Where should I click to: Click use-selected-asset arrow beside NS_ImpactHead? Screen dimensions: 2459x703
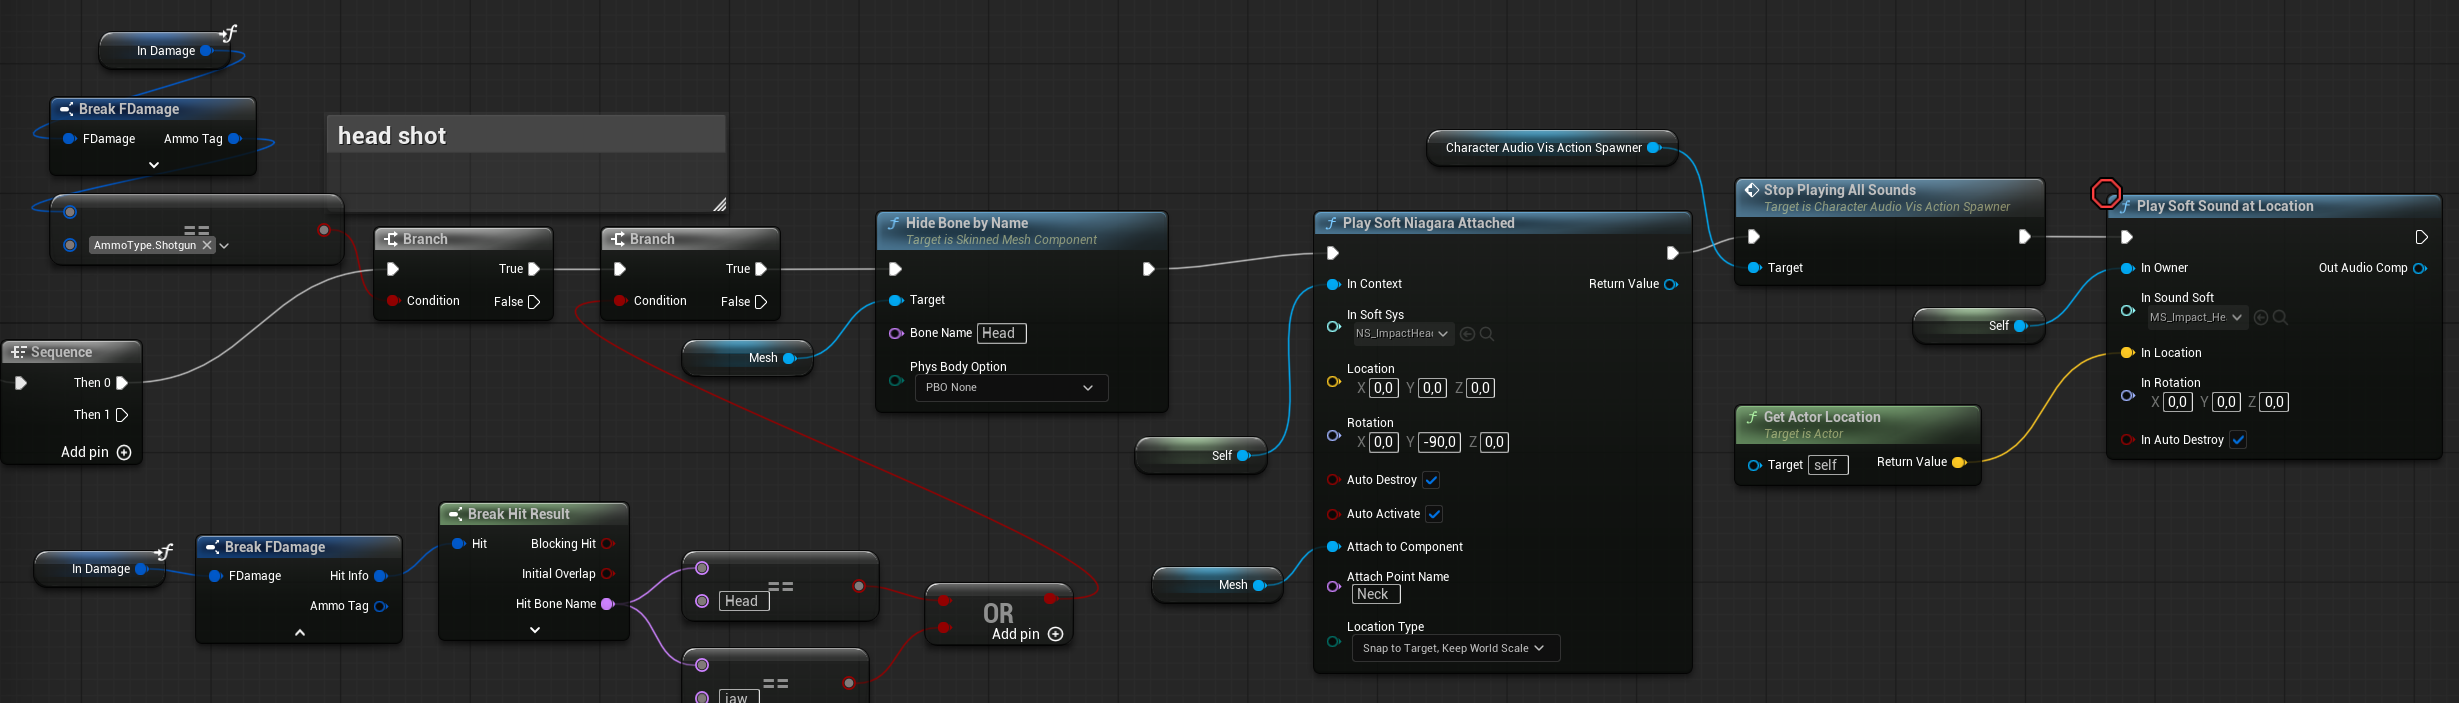tap(1467, 334)
